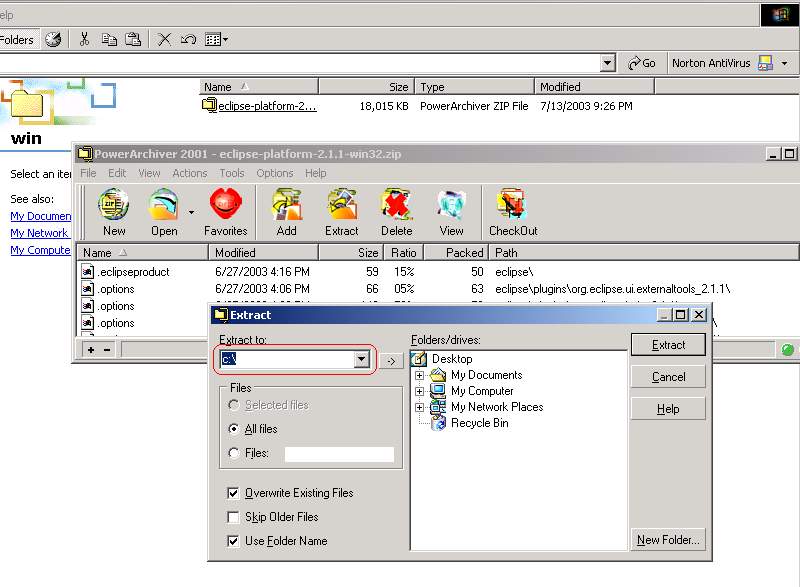This screenshot has width=800, height=587.
Task: Click the Cancel button
Action: point(668,377)
